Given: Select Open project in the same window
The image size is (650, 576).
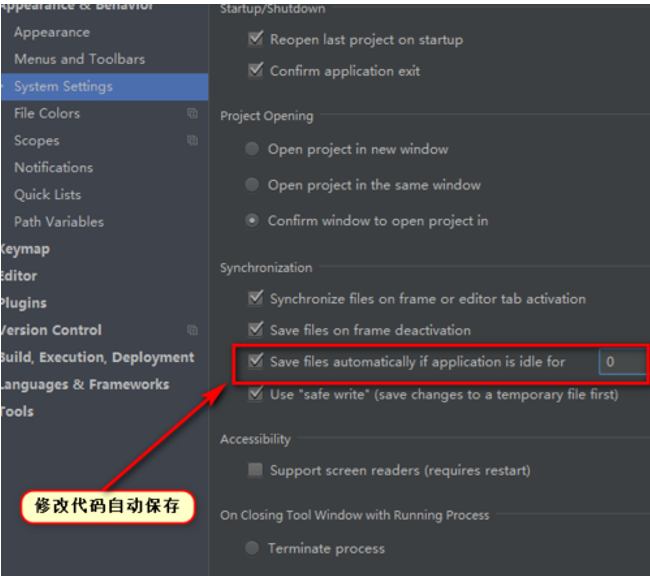Looking at the screenshot, I should point(252,185).
